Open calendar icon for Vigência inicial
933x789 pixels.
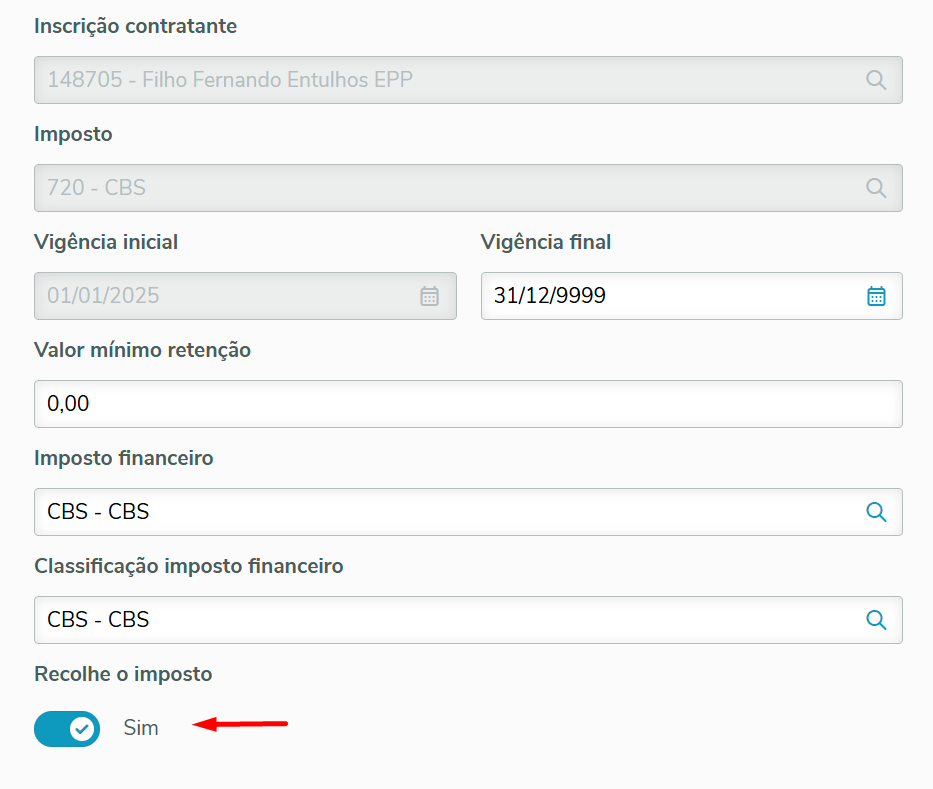pos(430,296)
